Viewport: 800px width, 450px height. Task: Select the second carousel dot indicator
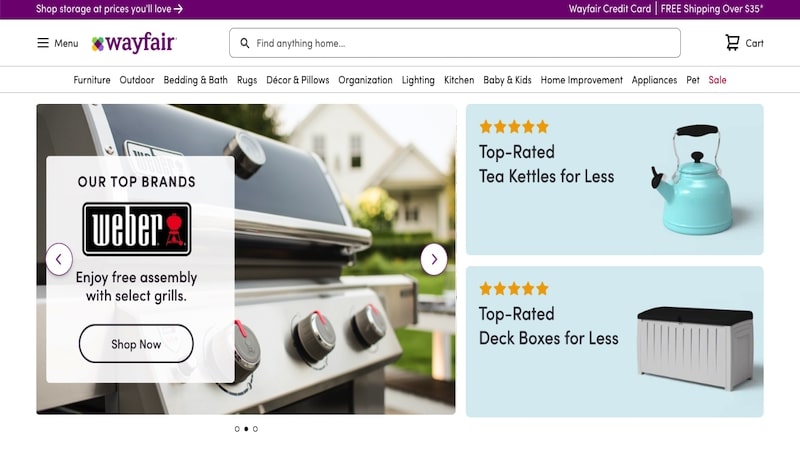coord(246,429)
